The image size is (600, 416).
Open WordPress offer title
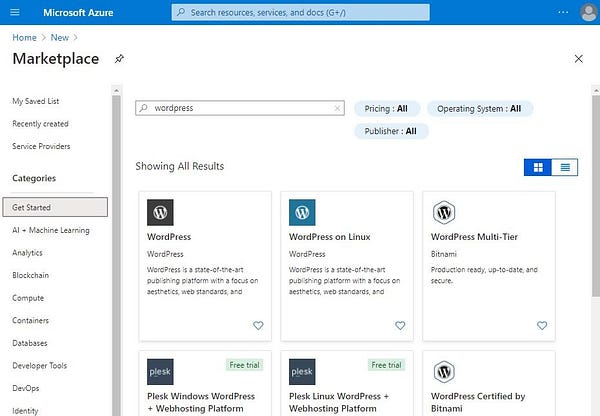point(169,237)
